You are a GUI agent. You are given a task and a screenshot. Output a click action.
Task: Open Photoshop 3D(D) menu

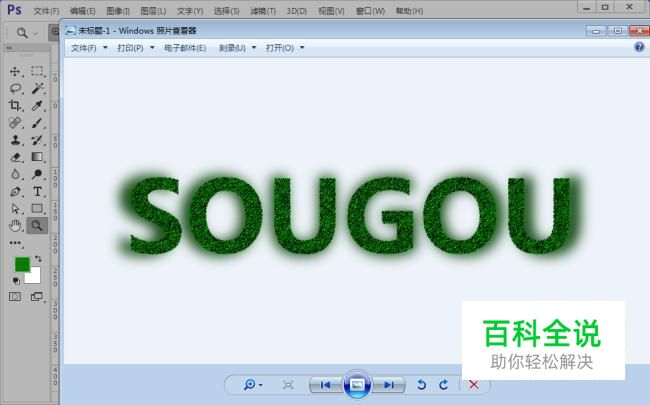[297, 11]
